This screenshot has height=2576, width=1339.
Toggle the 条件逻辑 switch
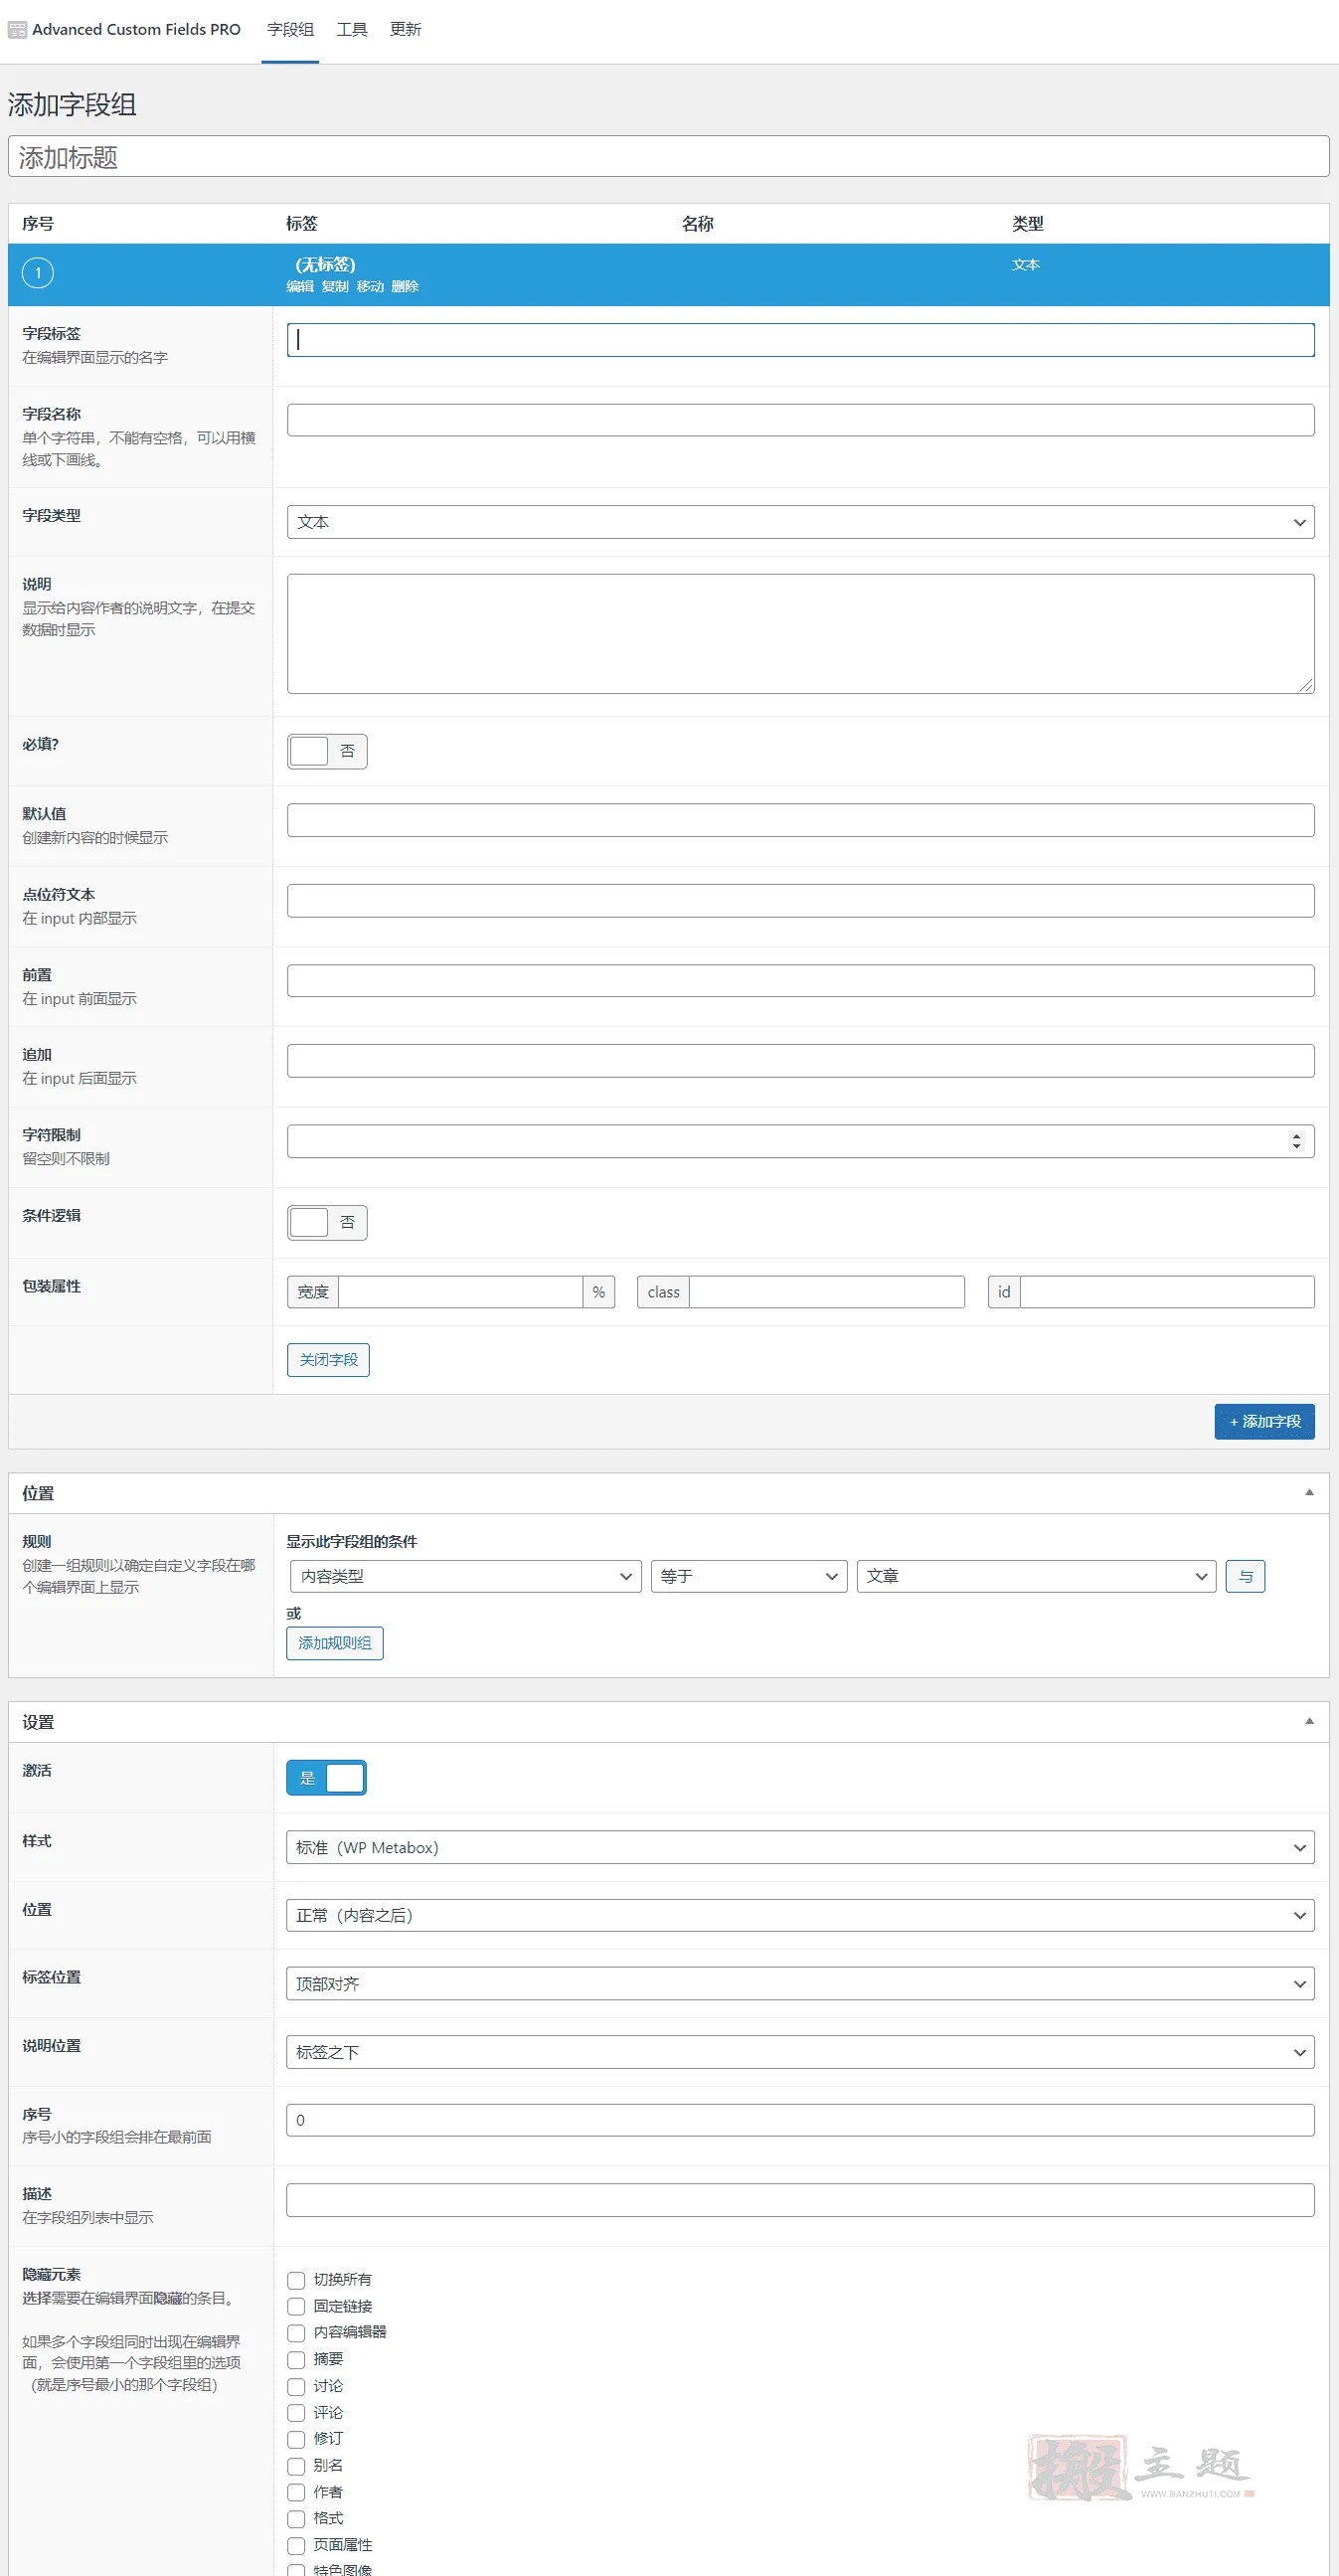(x=327, y=1222)
